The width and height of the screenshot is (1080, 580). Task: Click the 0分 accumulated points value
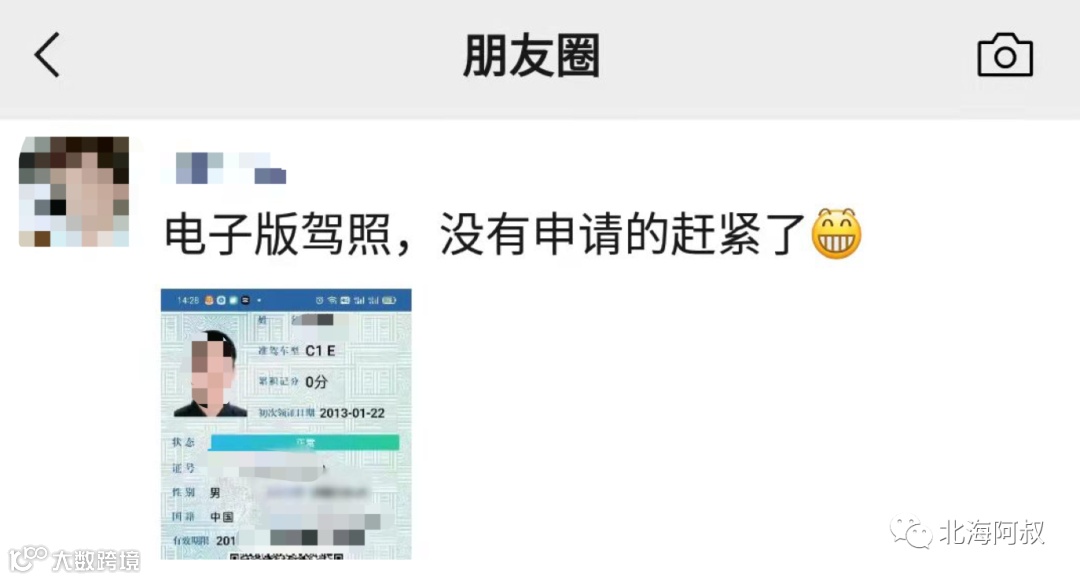click(x=316, y=382)
